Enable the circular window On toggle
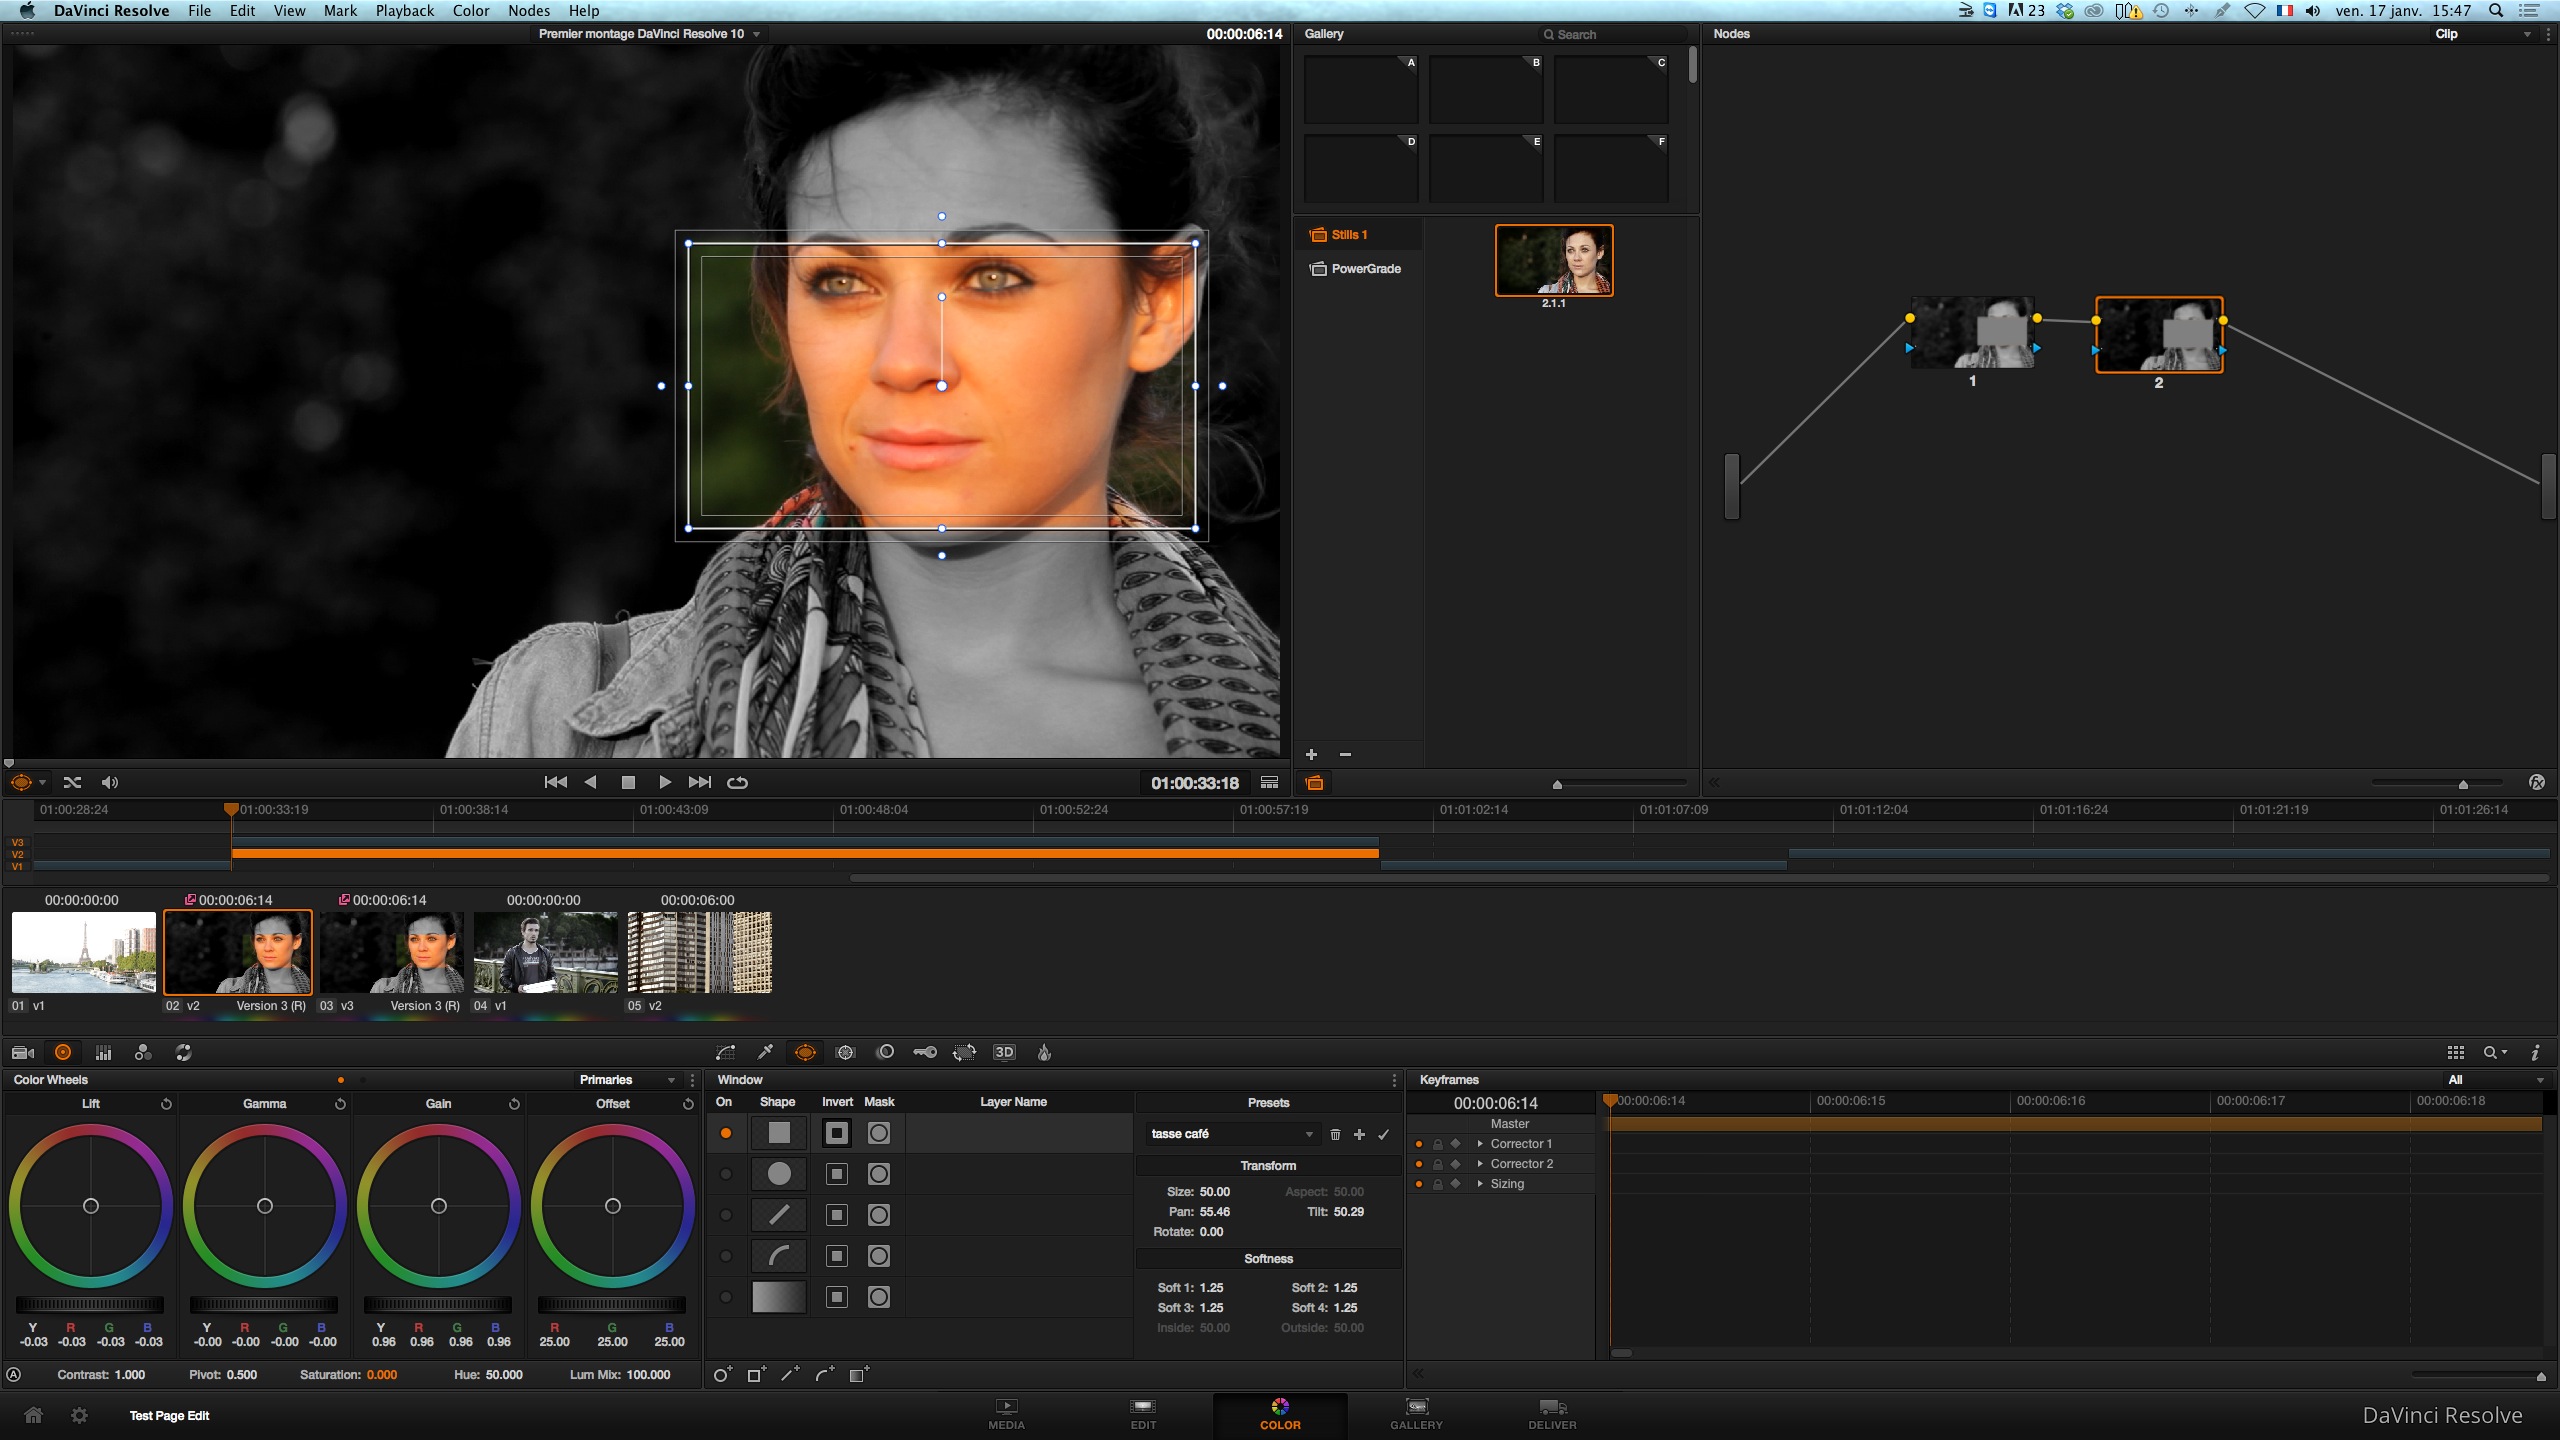This screenshot has height=1440, width=2560. [726, 1174]
